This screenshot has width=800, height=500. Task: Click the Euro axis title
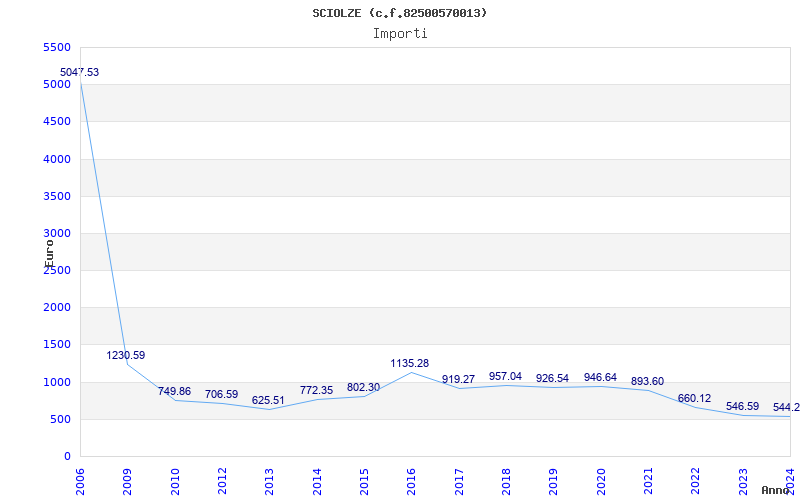49,253
